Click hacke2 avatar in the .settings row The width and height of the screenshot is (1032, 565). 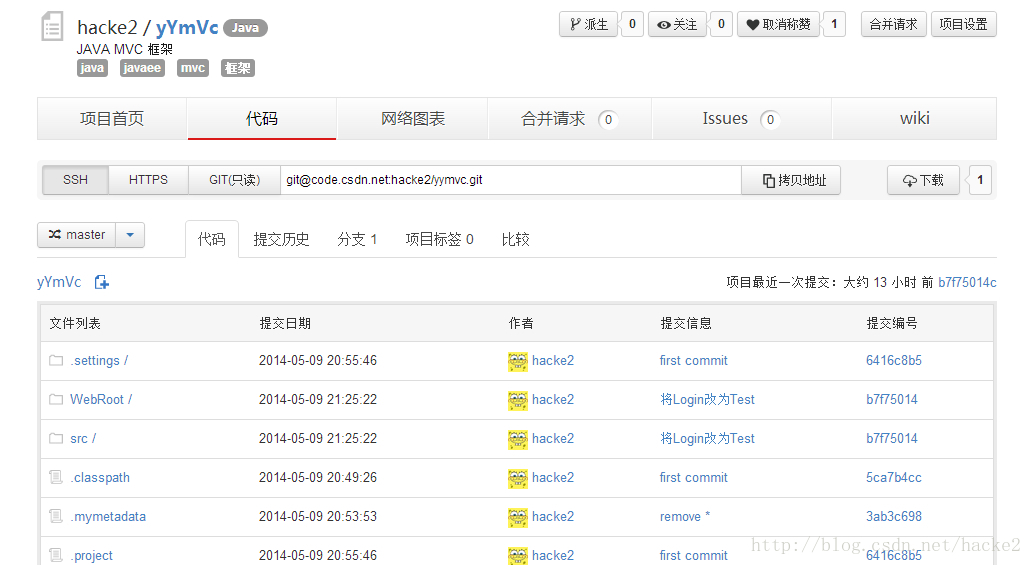(x=517, y=361)
